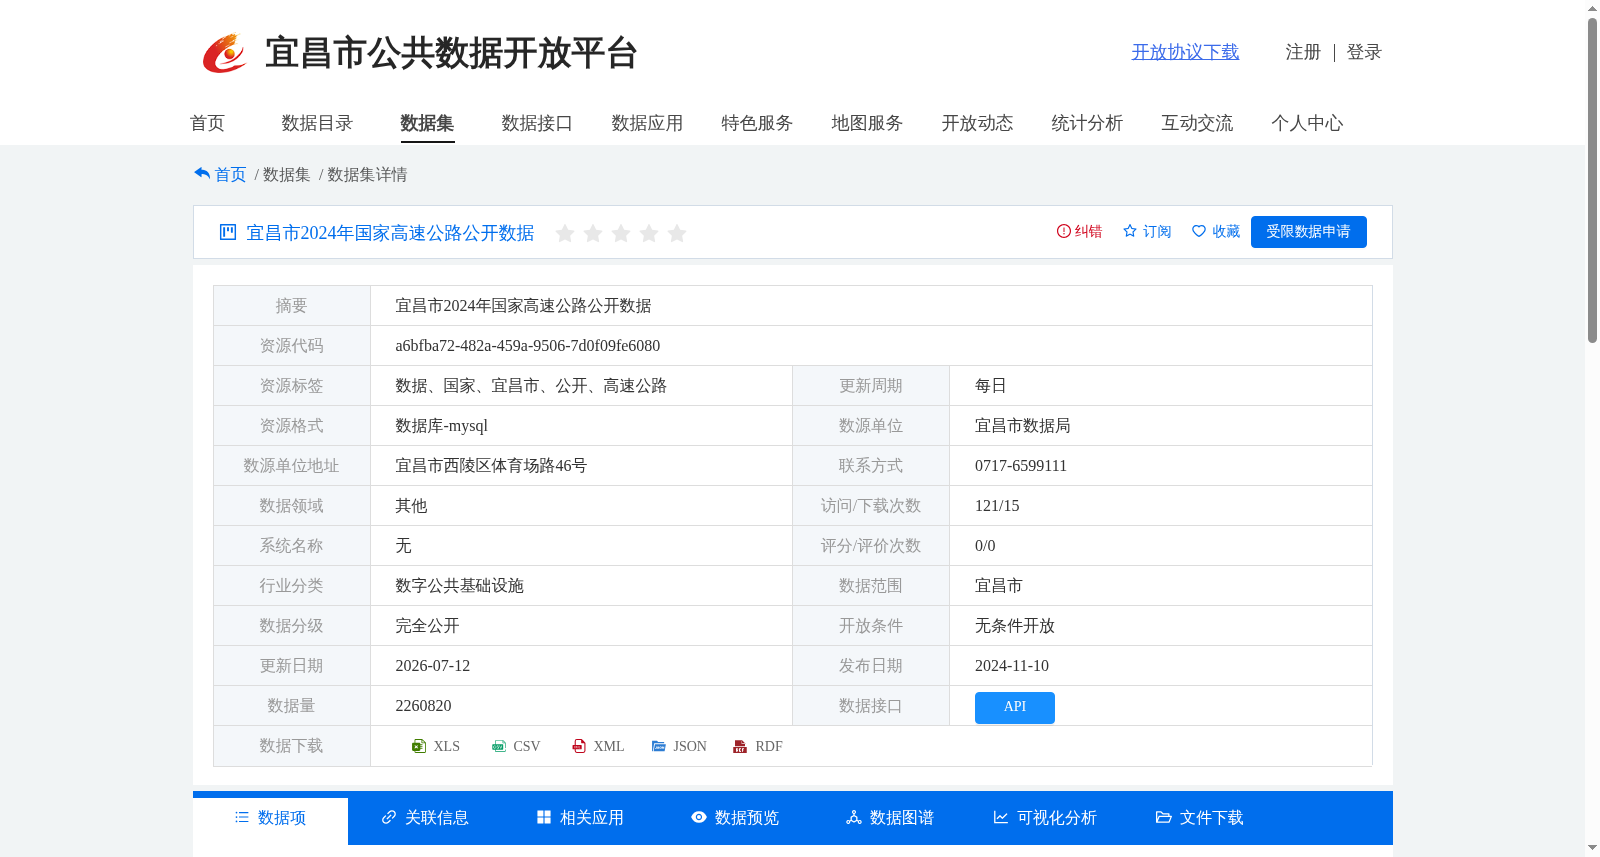Image resolution: width=1600 pixels, height=857 pixels.
Task: Click the 数据集 breadcrumb
Action: pyautogui.click(x=286, y=175)
